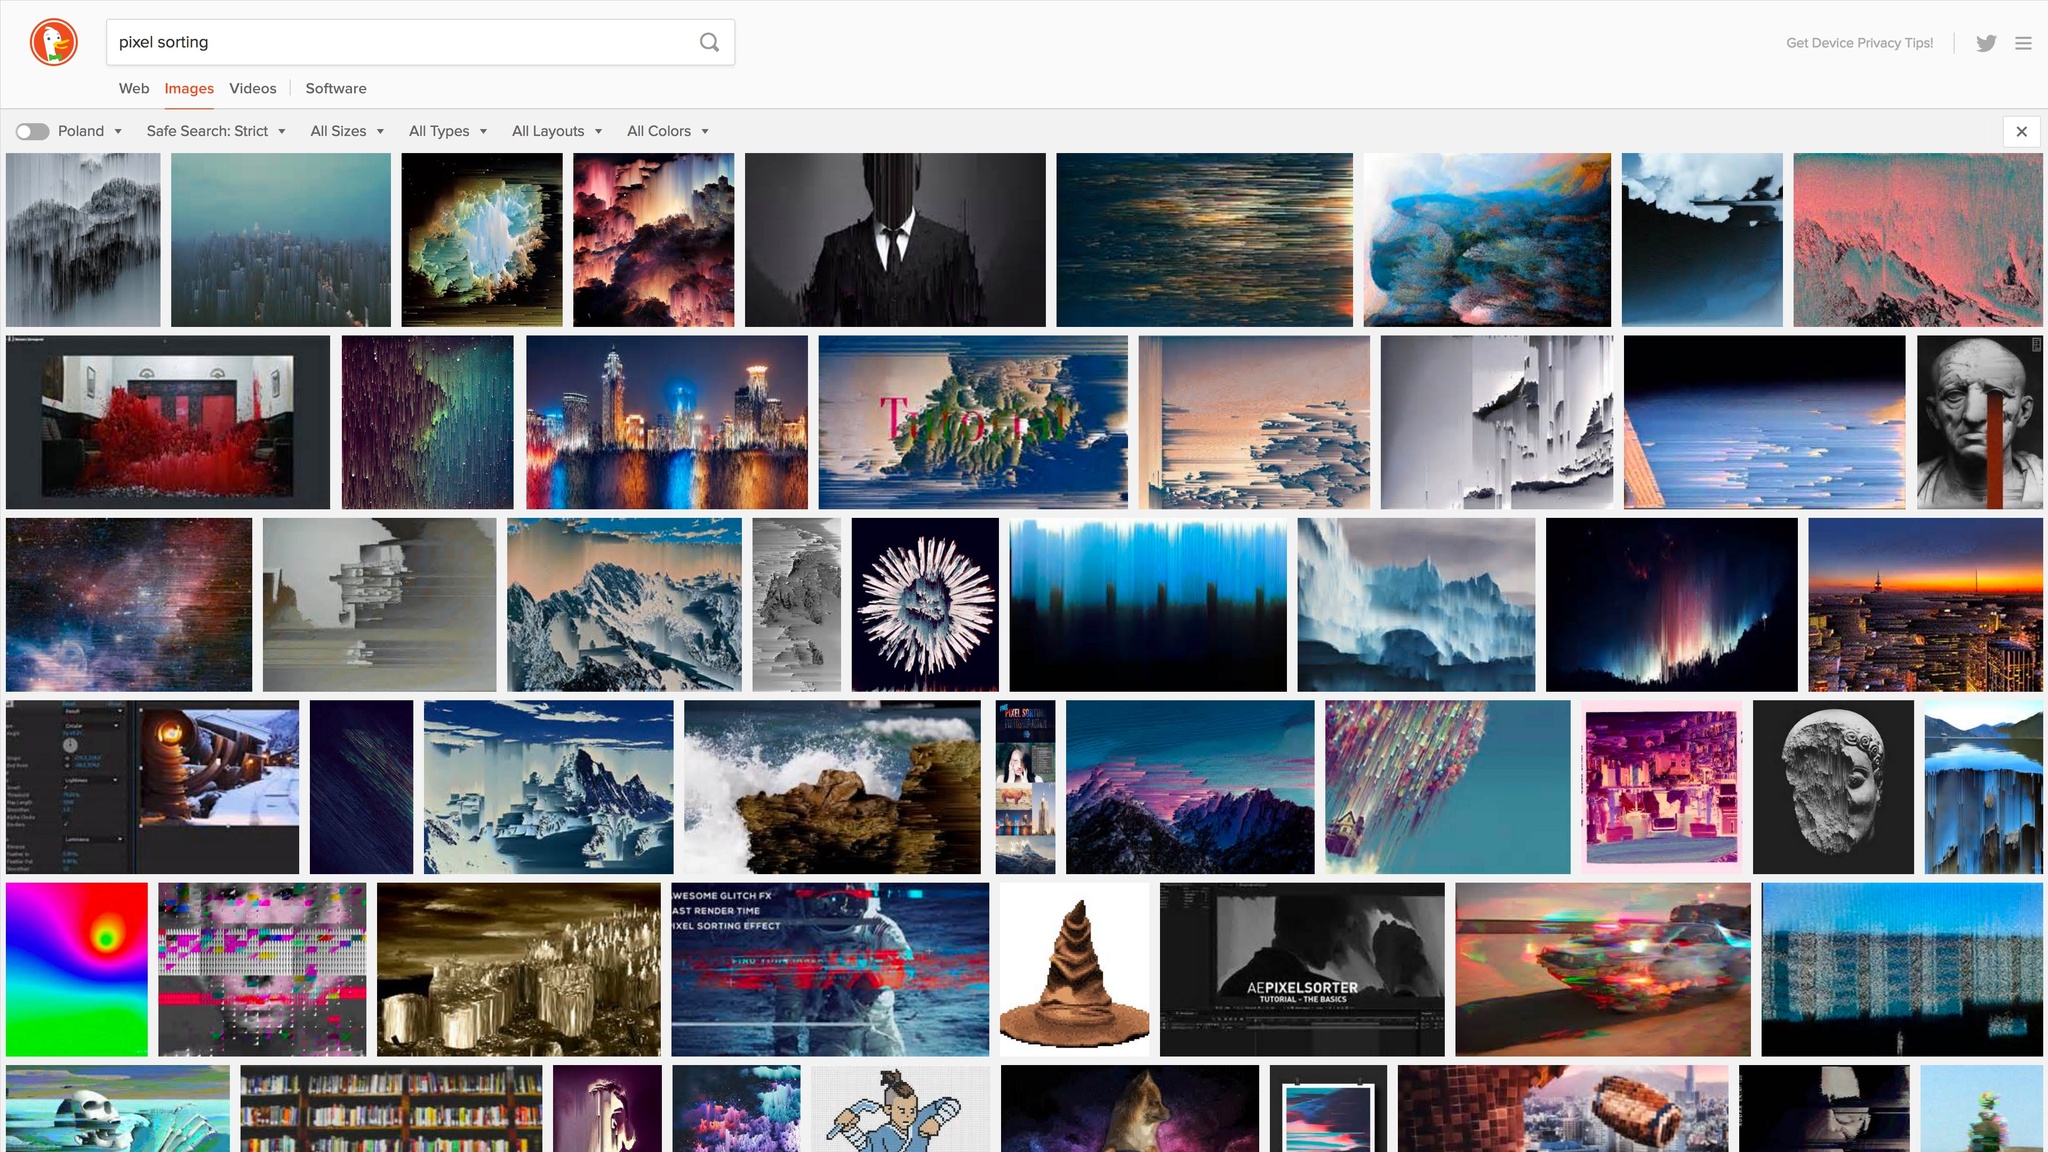Viewport: 2048px width, 1152px height.
Task: Open the Twitter bird icon
Action: pos(1986,43)
